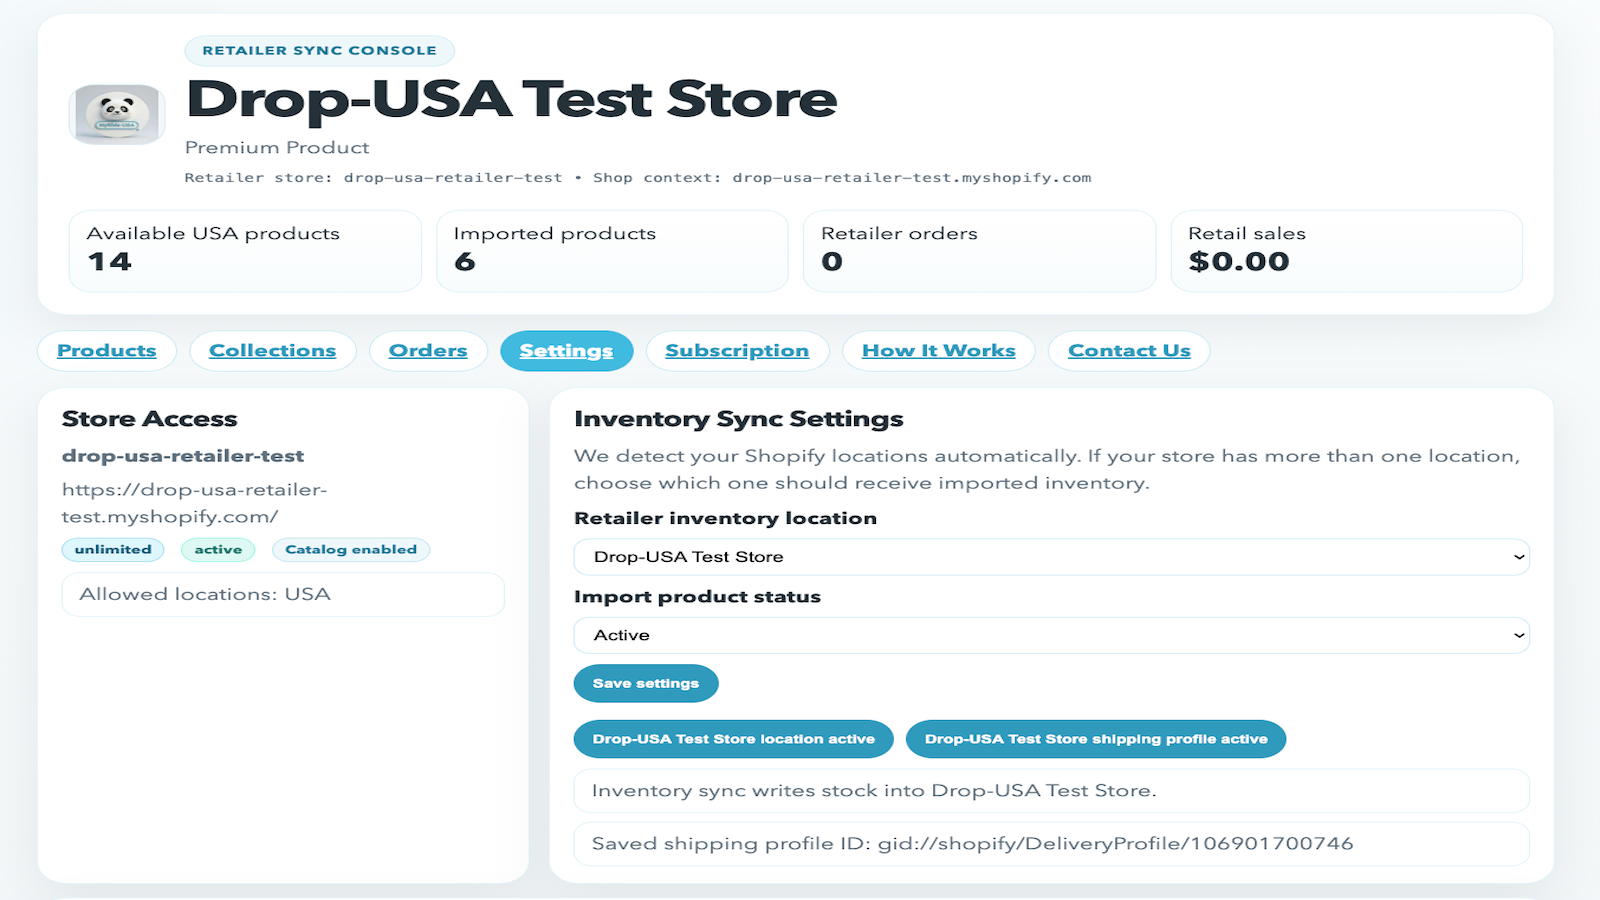Click the Catalog enabled badge
Image resolution: width=1600 pixels, height=900 pixels.
[351, 550]
